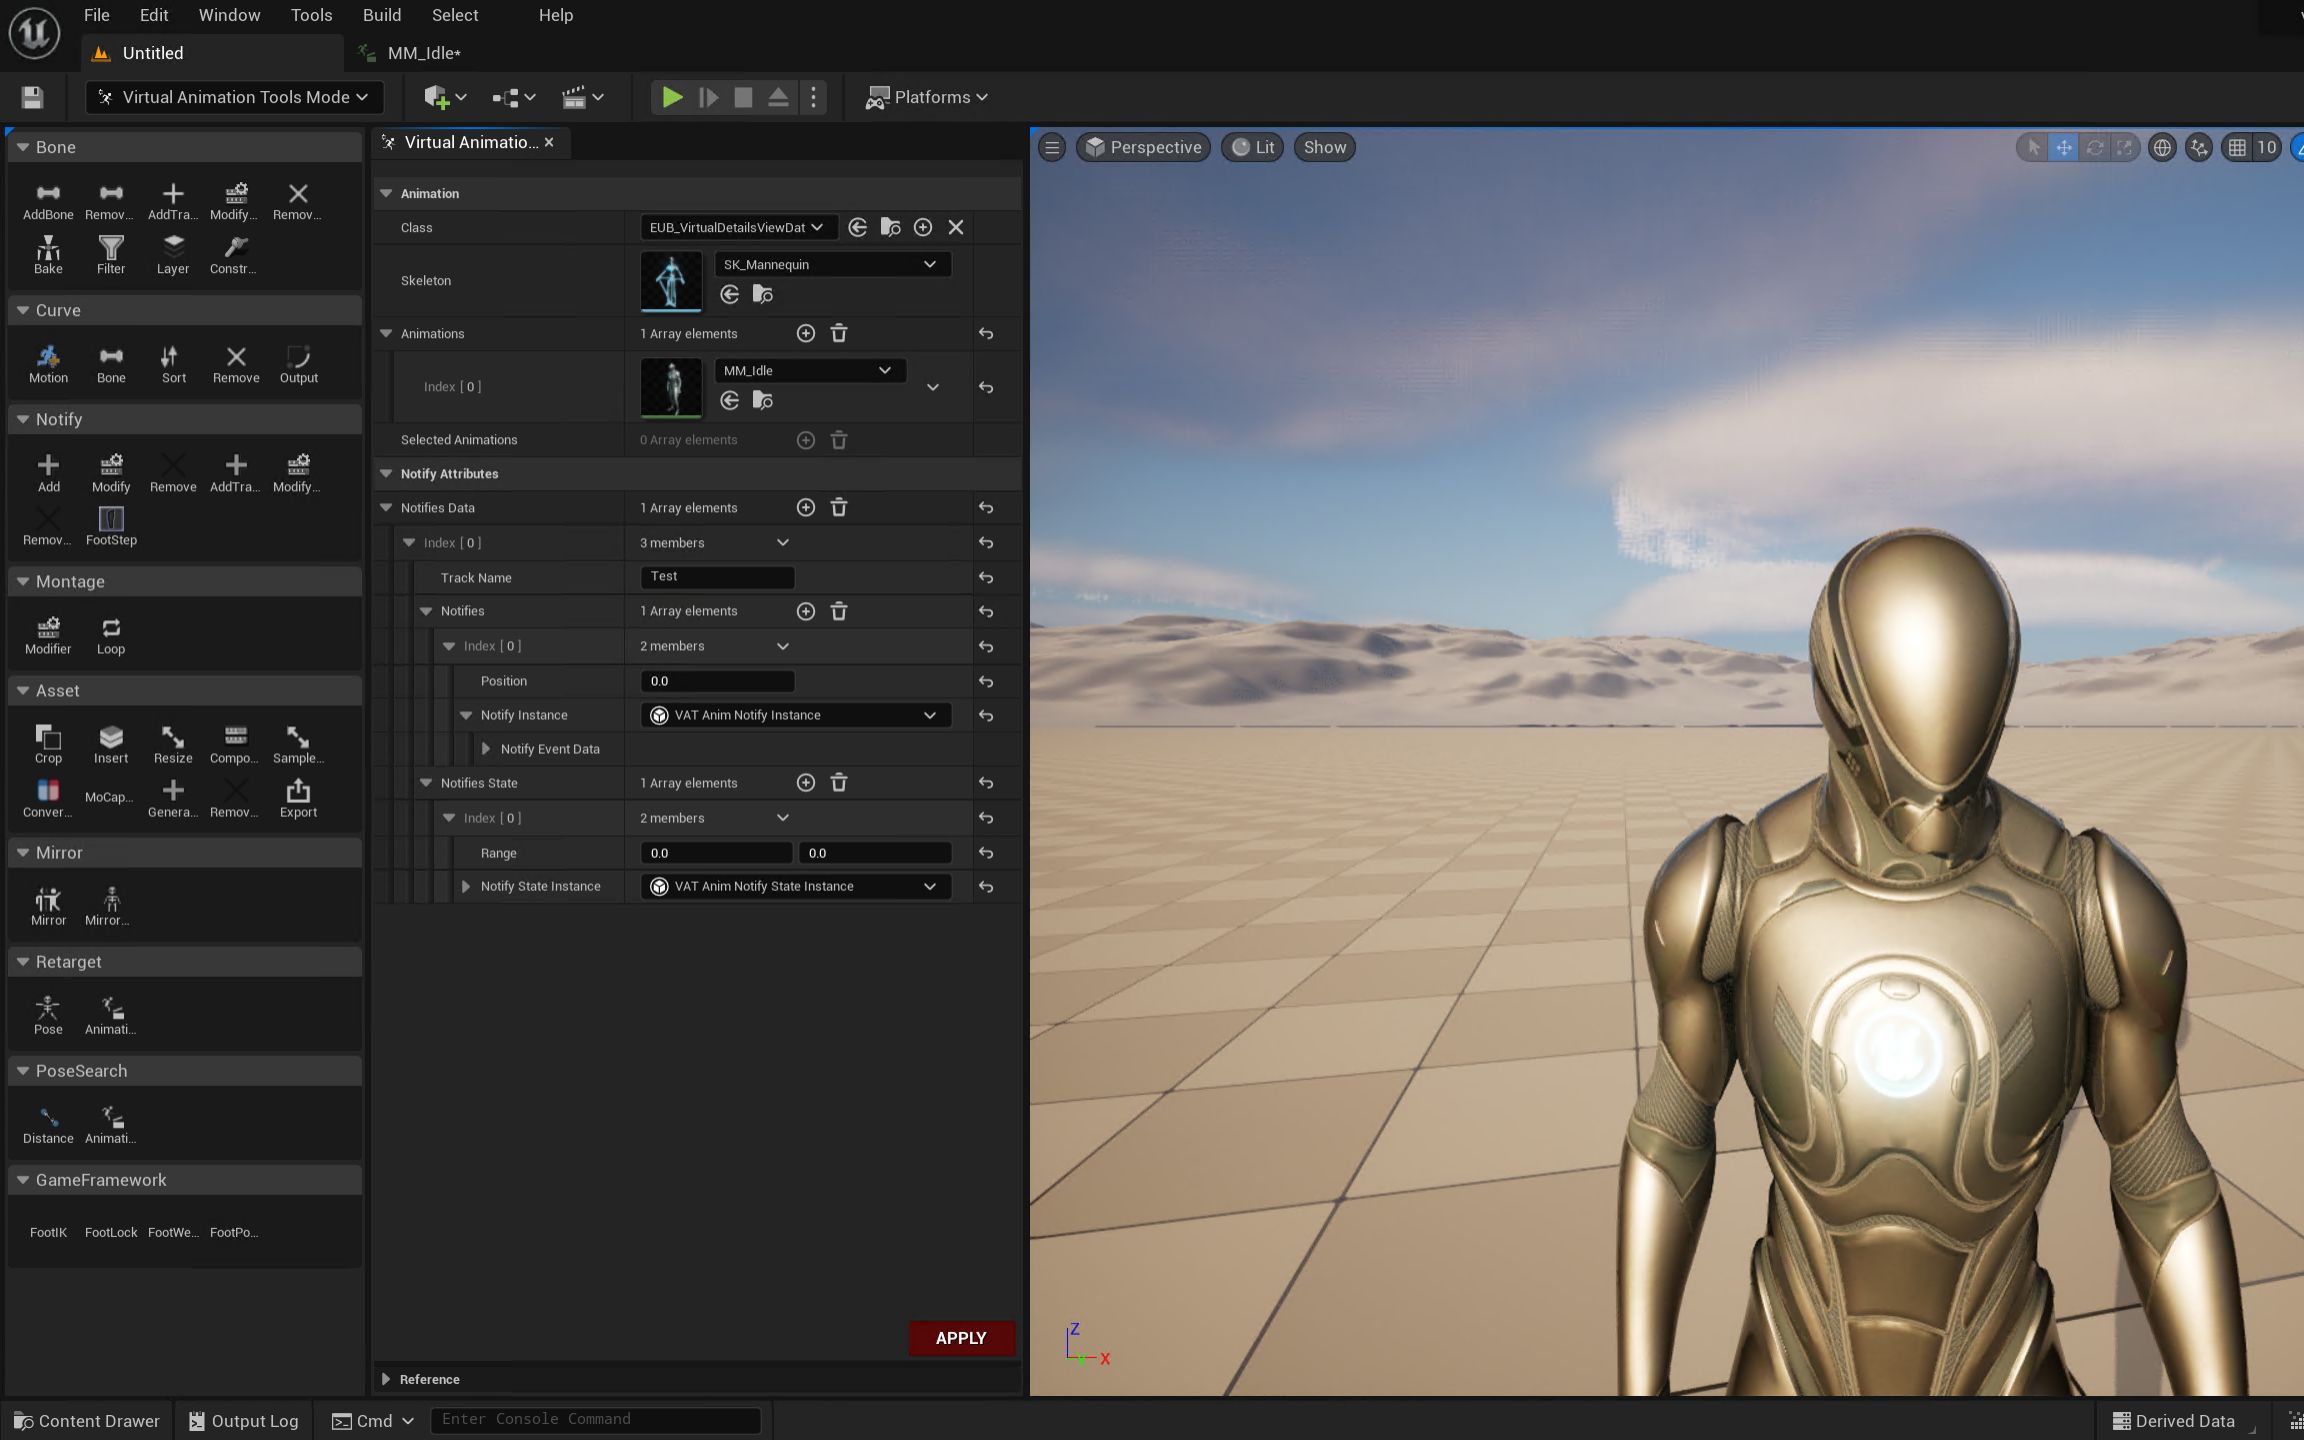The image size is (2304, 1440).
Task: Select the Pose tool in Retarget panel
Action: [x=48, y=1012]
